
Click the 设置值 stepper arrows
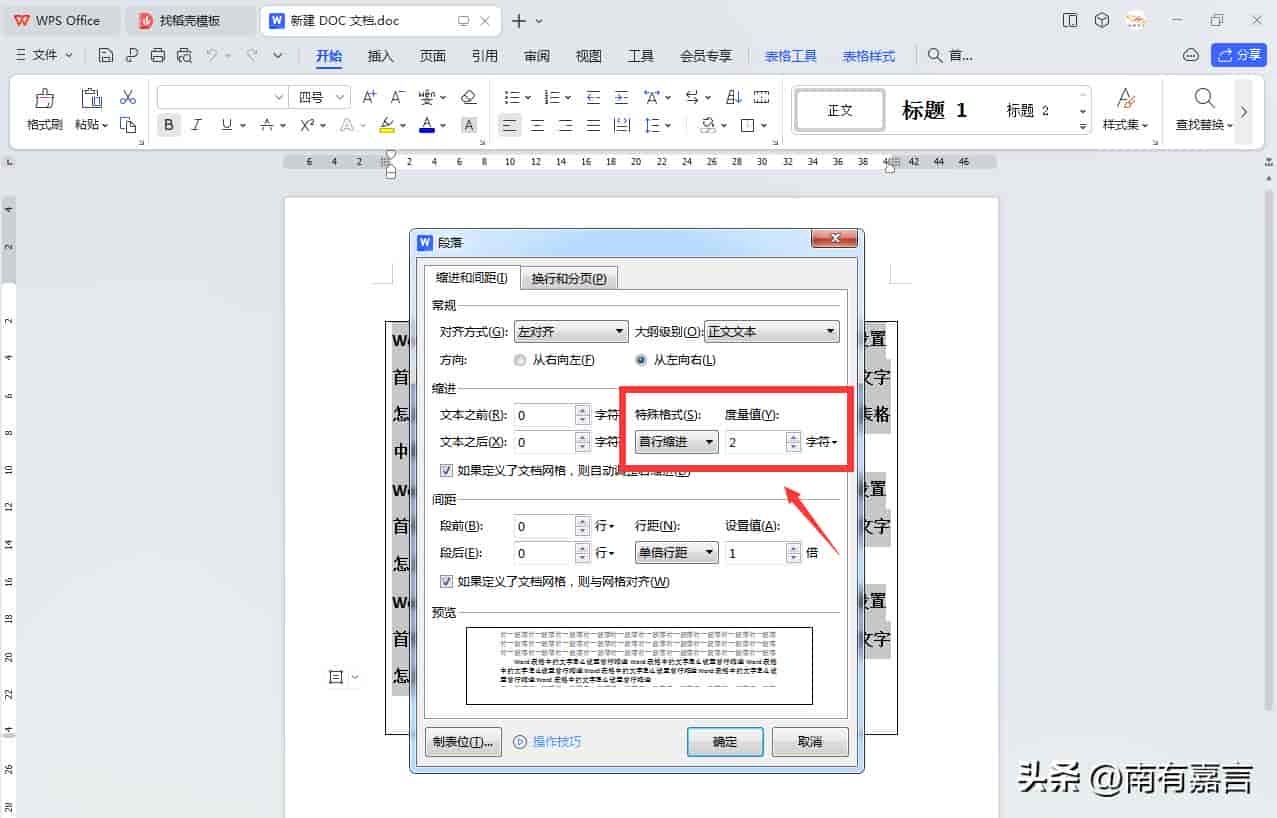[x=794, y=552]
